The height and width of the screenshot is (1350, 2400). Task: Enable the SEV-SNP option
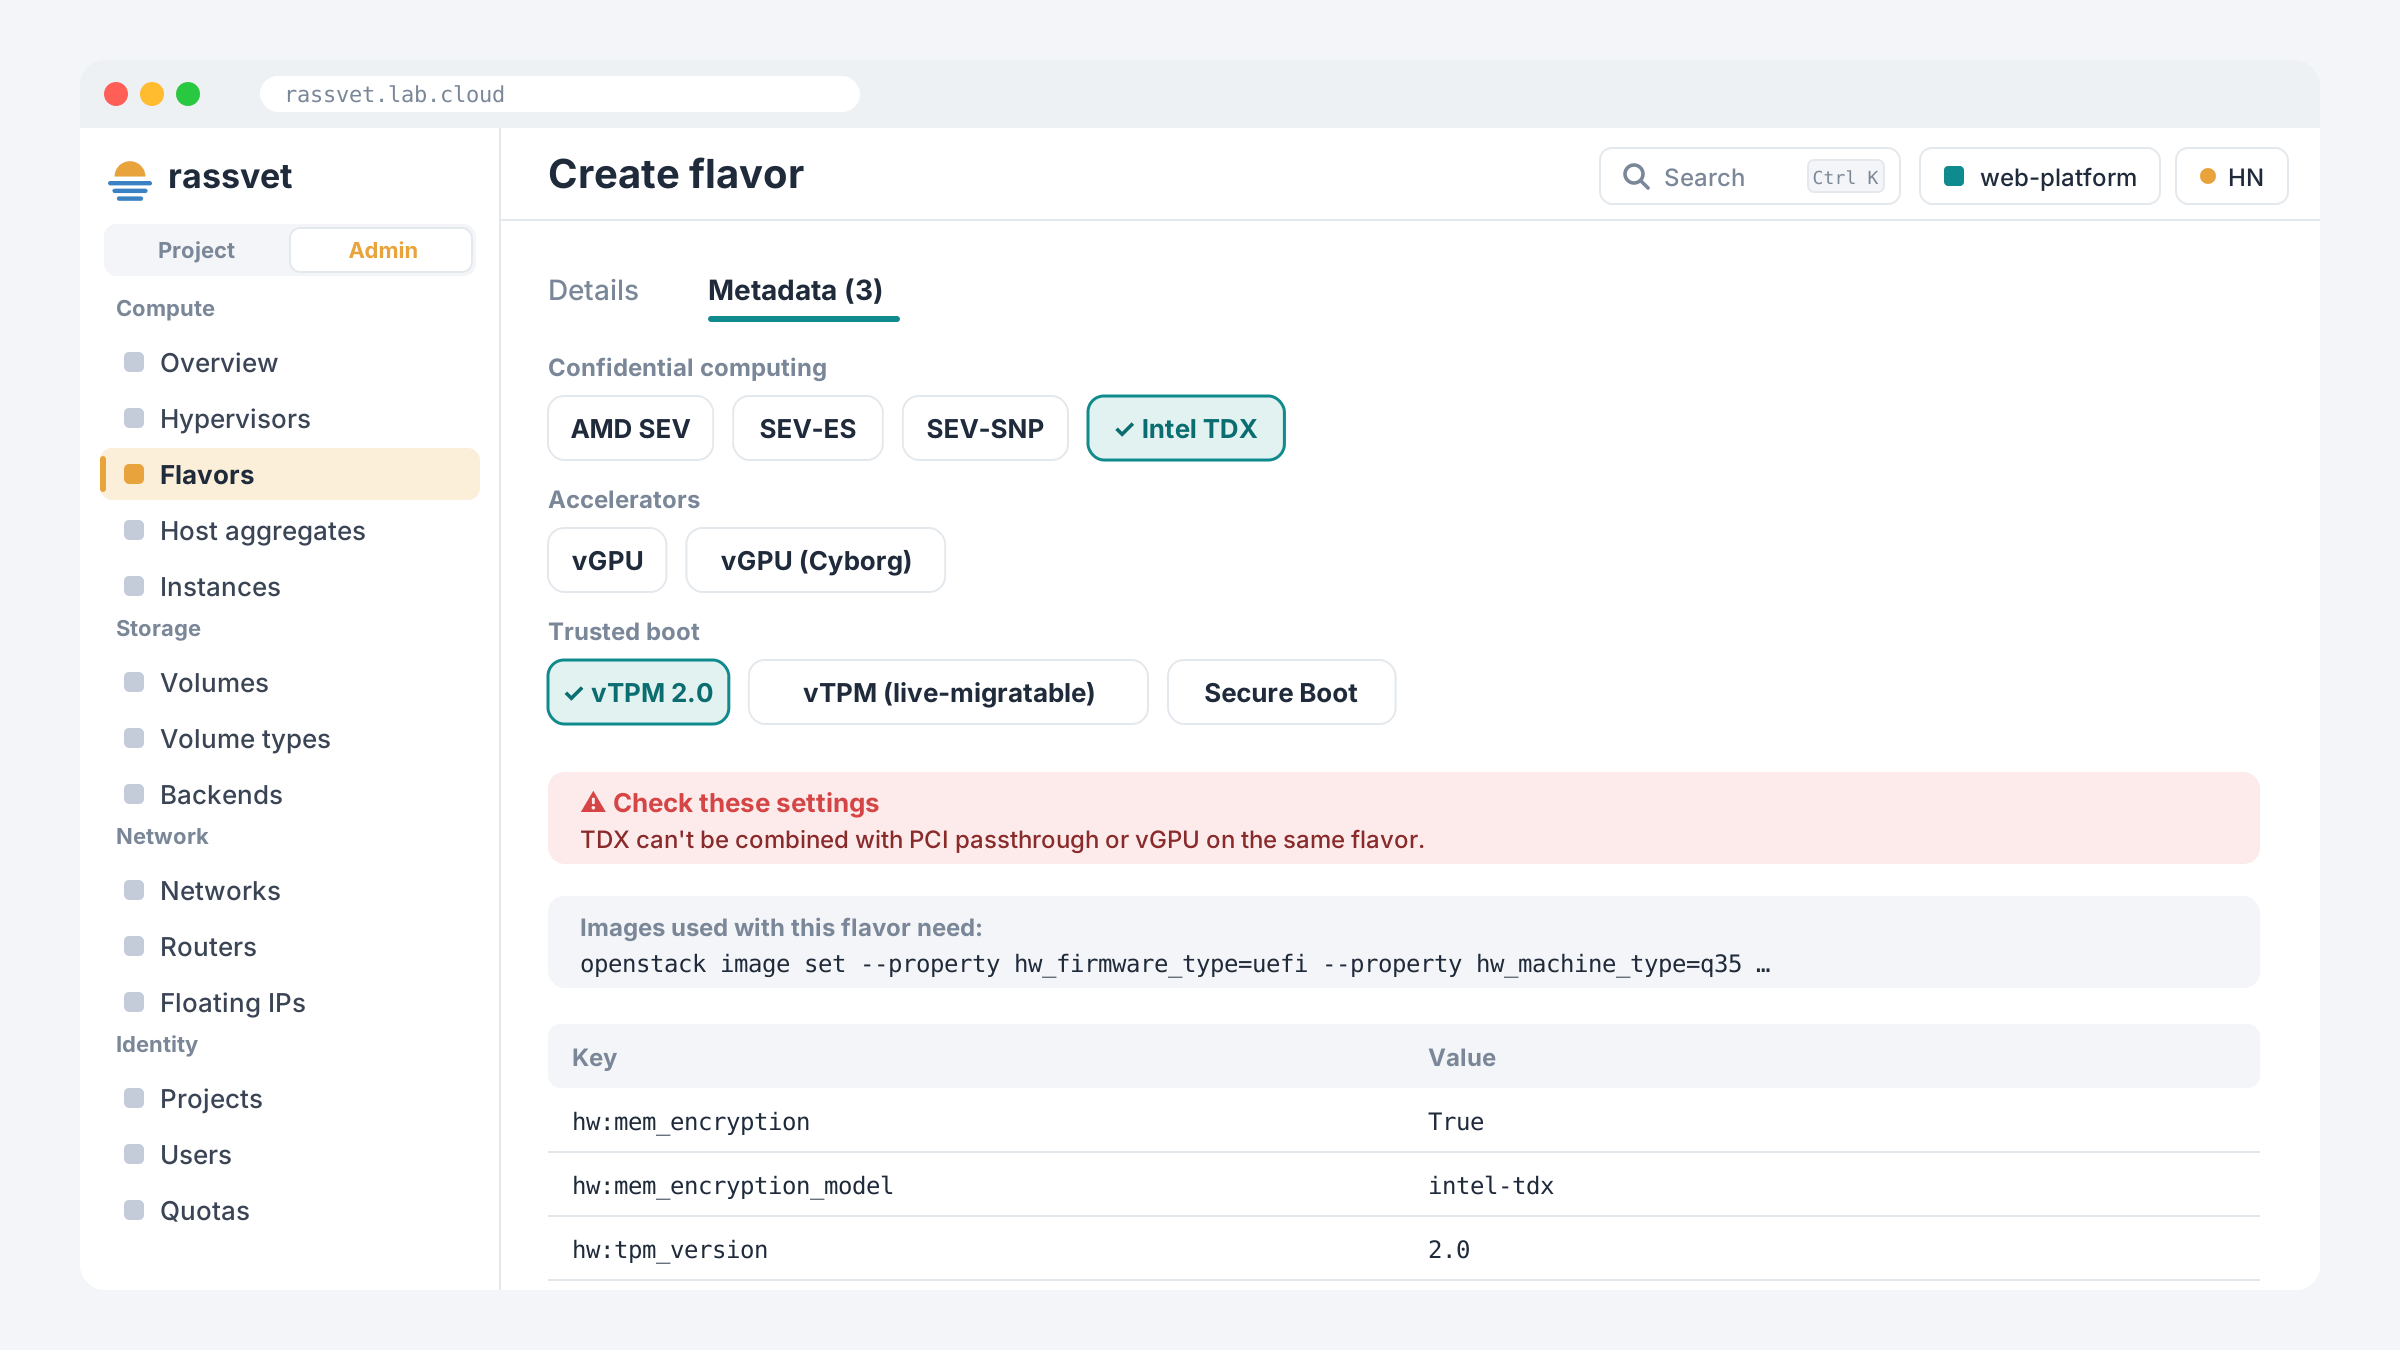coord(985,428)
